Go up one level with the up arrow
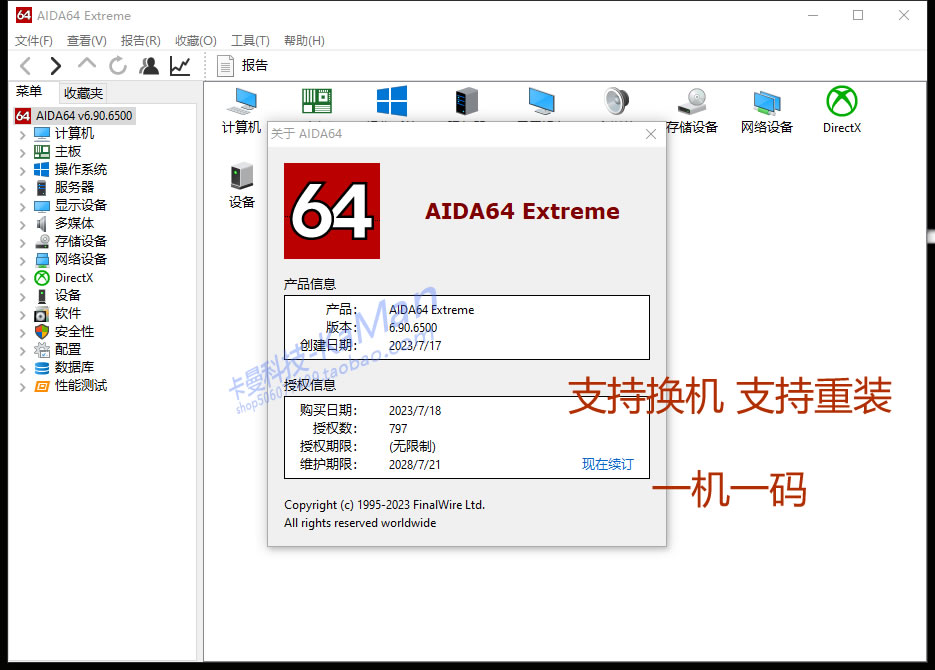The height and width of the screenshot is (670, 935). pos(87,64)
